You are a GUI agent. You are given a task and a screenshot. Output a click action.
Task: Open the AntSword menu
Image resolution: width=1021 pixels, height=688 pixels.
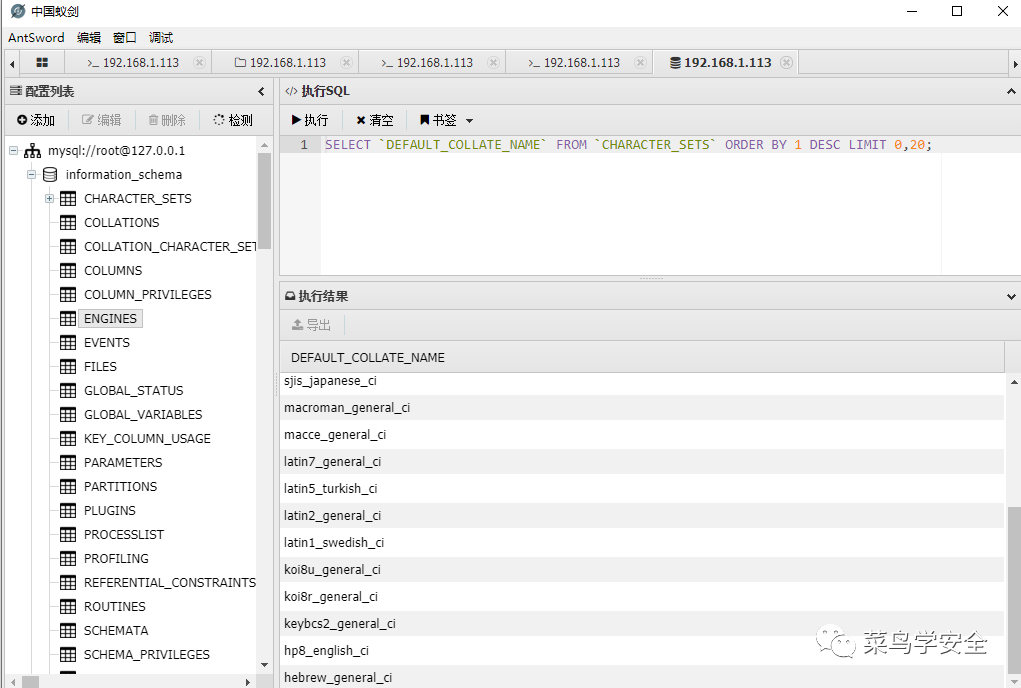[x=36, y=38]
